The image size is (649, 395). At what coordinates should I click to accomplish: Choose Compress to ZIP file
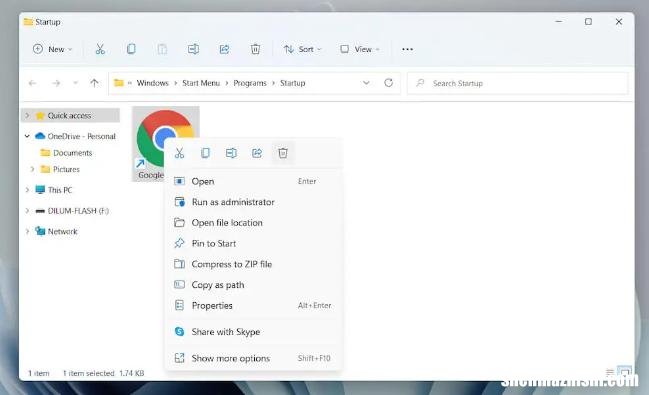pos(253,264)
